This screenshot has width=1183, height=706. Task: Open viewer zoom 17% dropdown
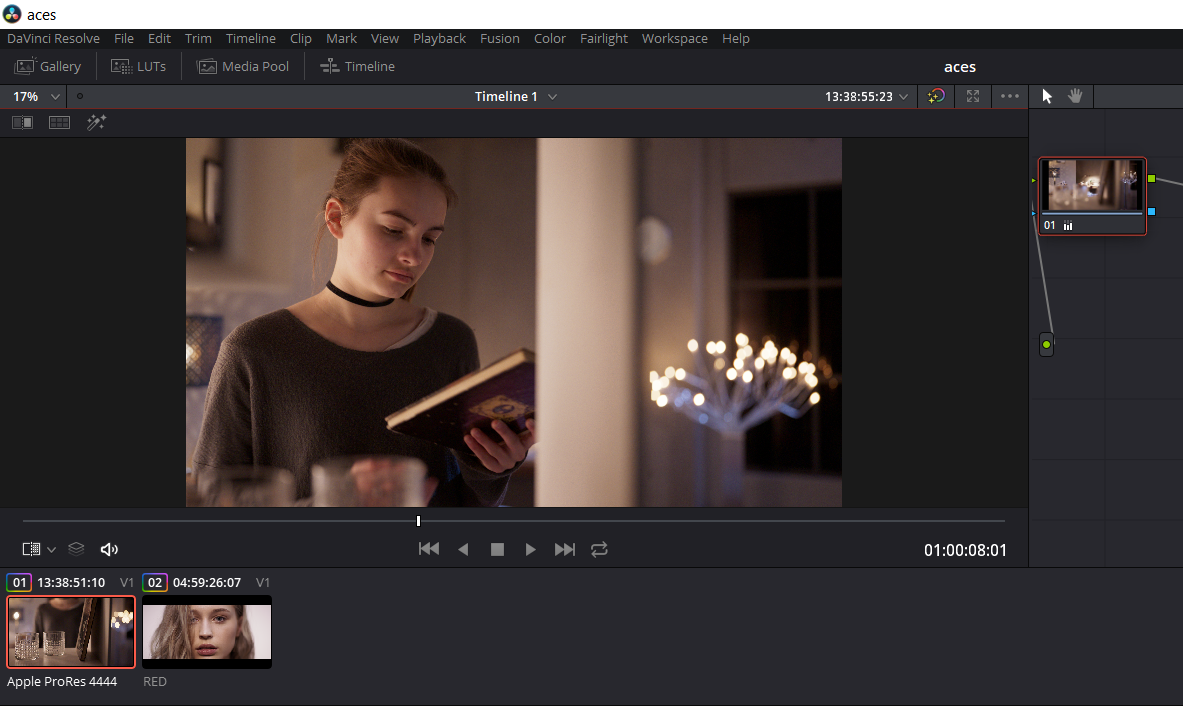[36, 97]
